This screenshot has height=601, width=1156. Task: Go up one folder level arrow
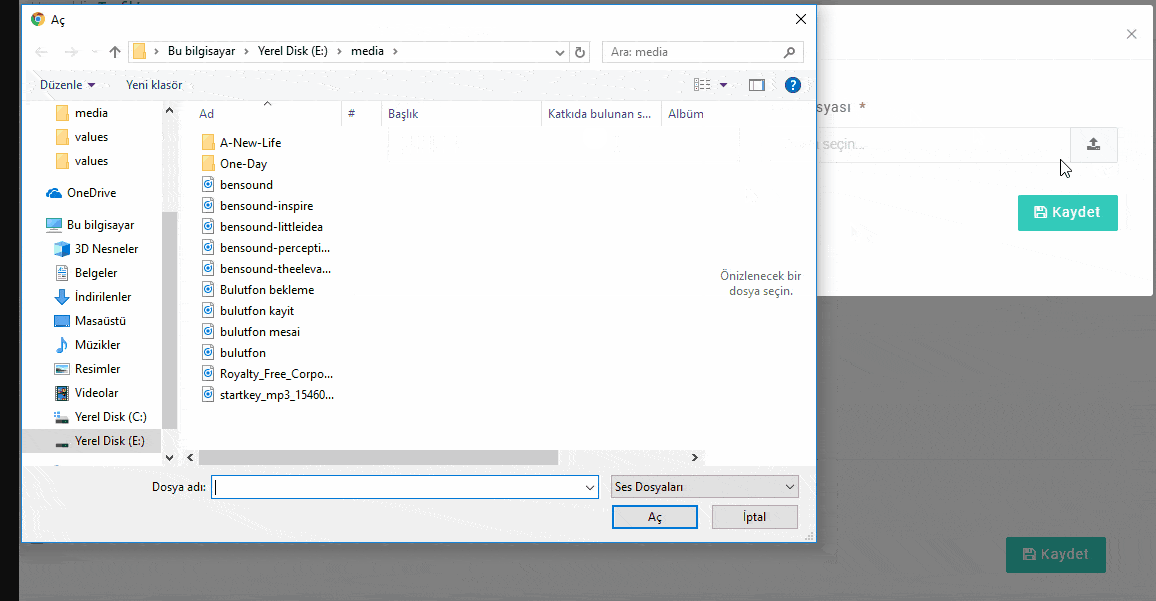(114, 52)
